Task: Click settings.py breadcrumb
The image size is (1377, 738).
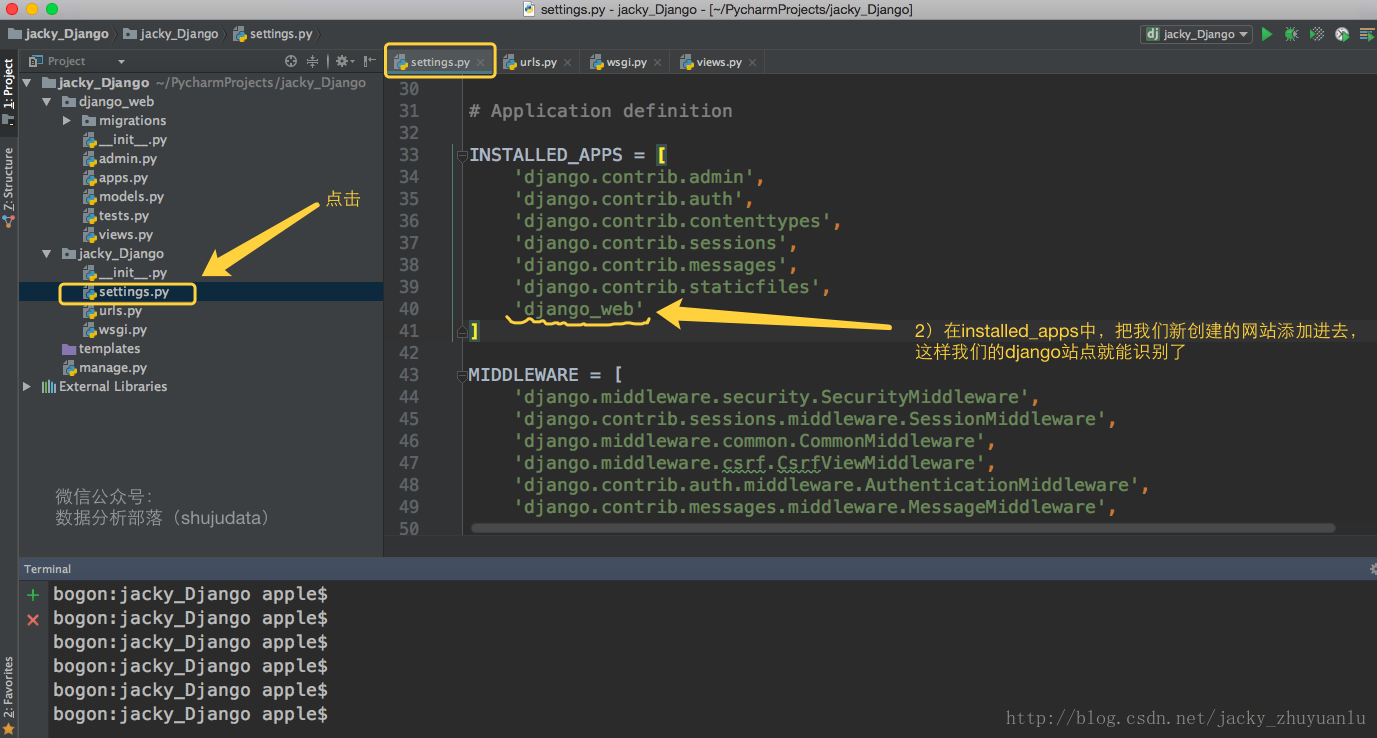Action: [273, 34]
